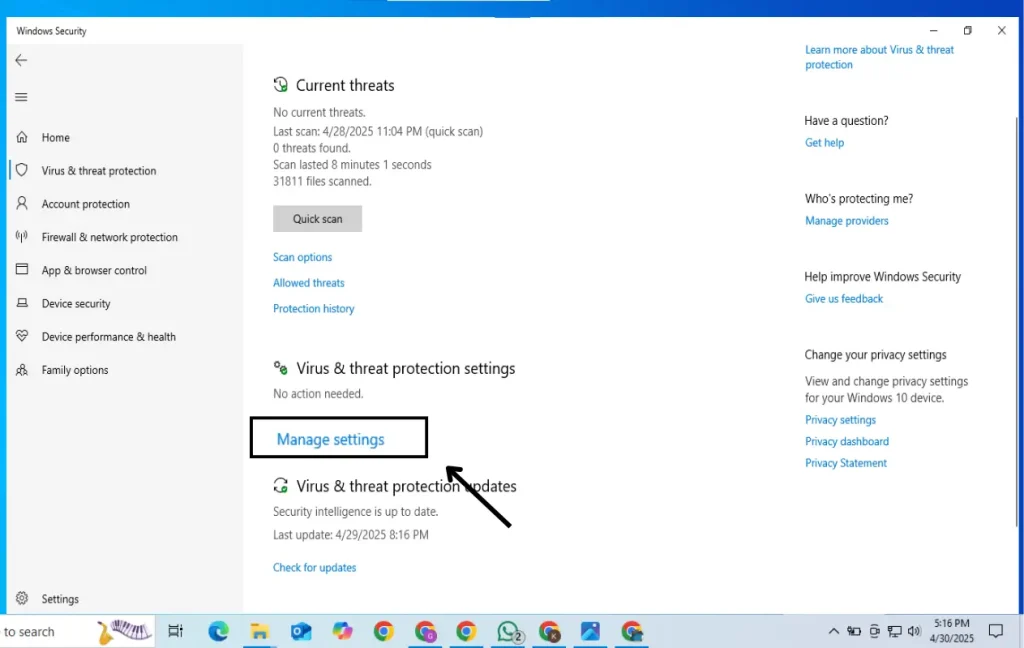Open Home from the sidebar menu
1024x648 pixels.
click(55, 137)
